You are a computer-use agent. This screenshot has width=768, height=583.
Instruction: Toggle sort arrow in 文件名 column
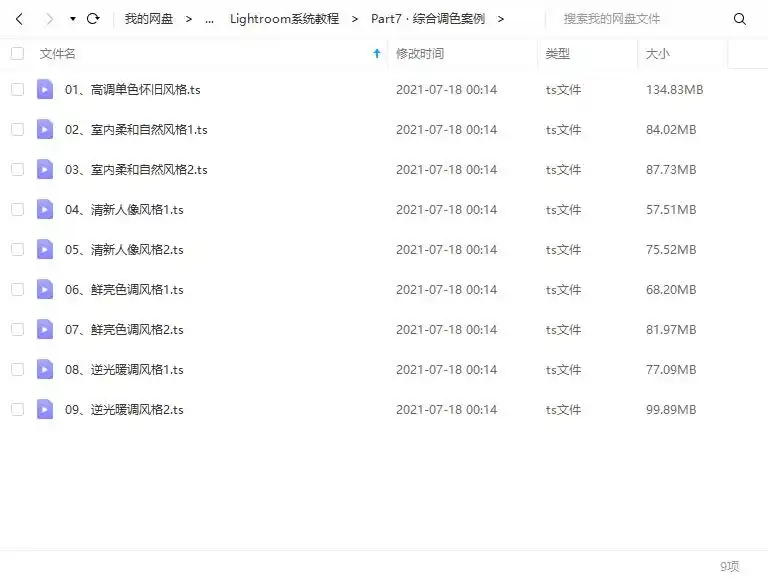(376, 54)
